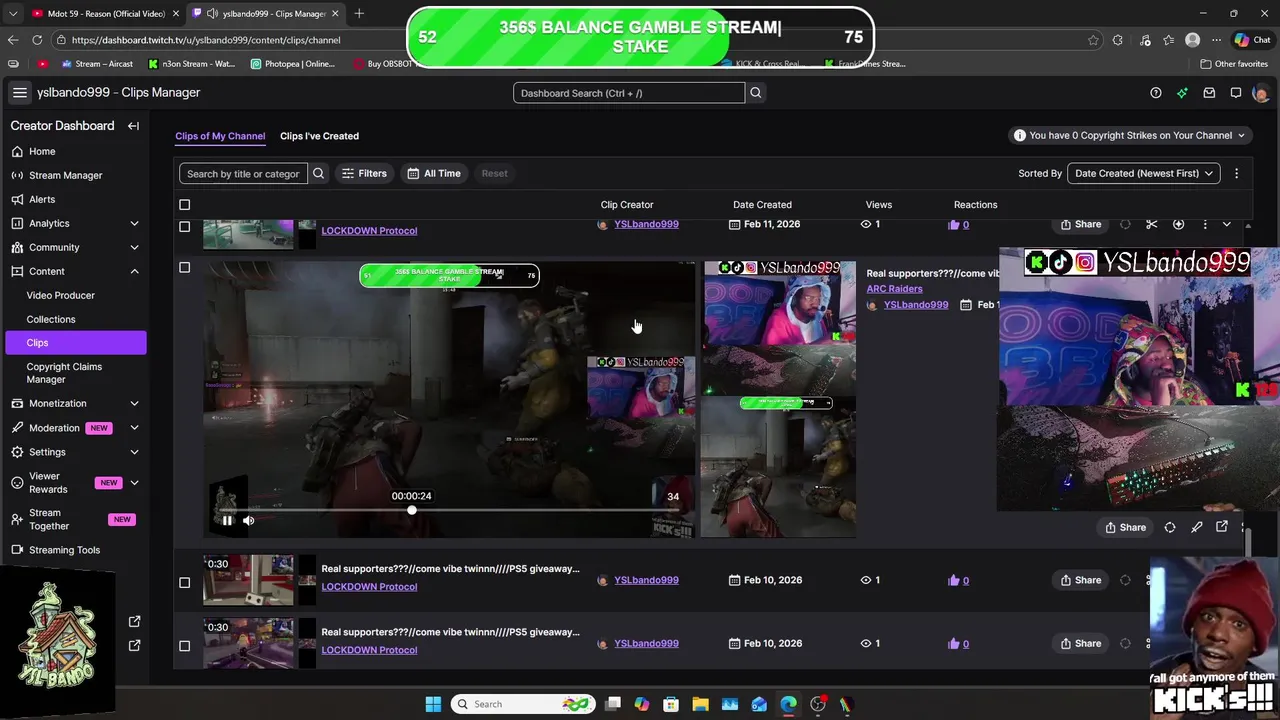This screenshot has height=720, width=1280.
Task: Open the Twitch inbox mail icon
Action: point(1209,93)
